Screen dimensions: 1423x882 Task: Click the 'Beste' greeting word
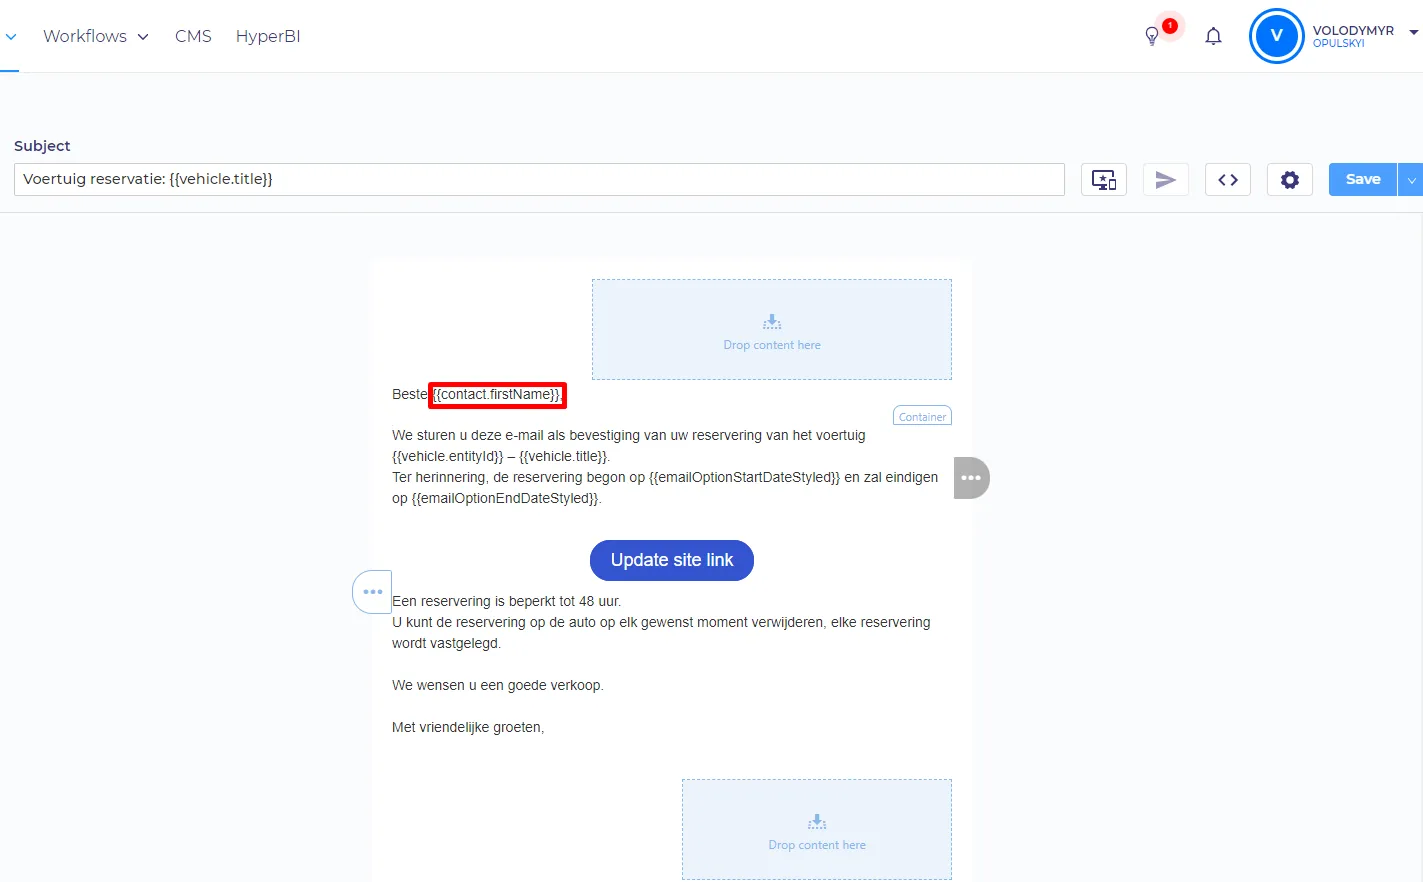[x=410, y=394]
